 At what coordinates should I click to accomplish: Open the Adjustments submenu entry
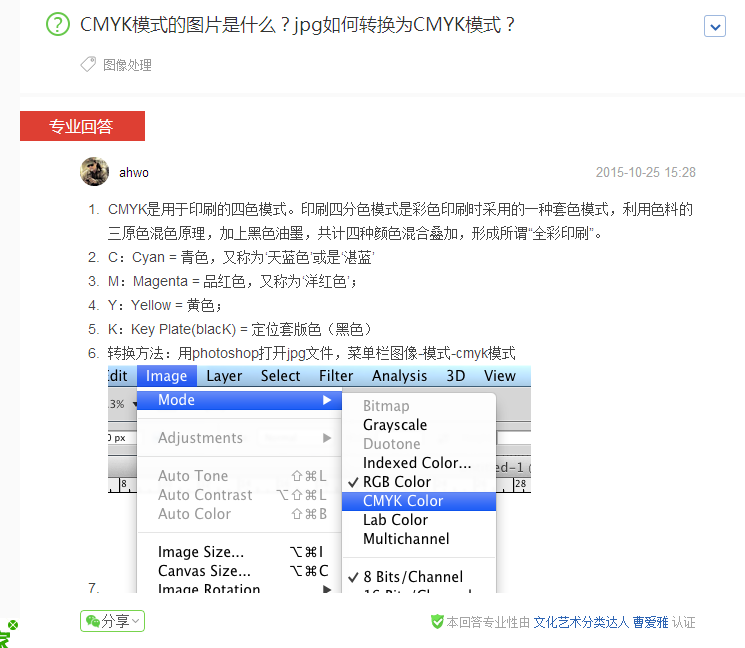tap(239, 438)
